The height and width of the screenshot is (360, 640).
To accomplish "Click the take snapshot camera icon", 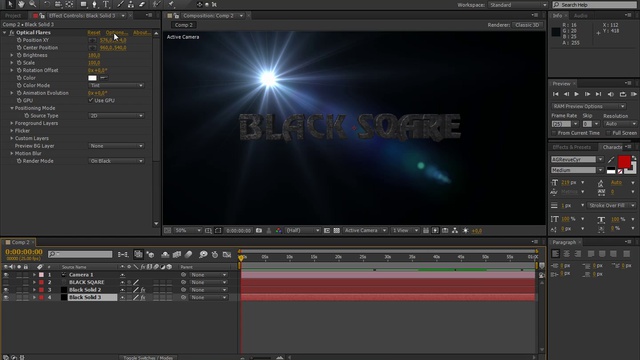I will coord(259,231).
